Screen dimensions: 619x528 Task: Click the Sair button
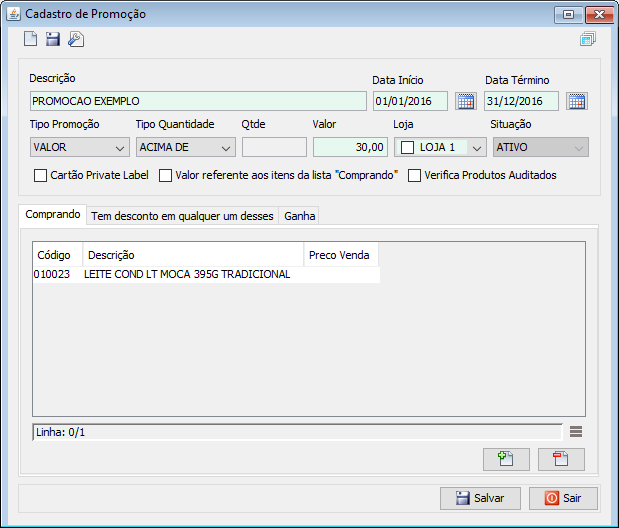tap(563, 498)
